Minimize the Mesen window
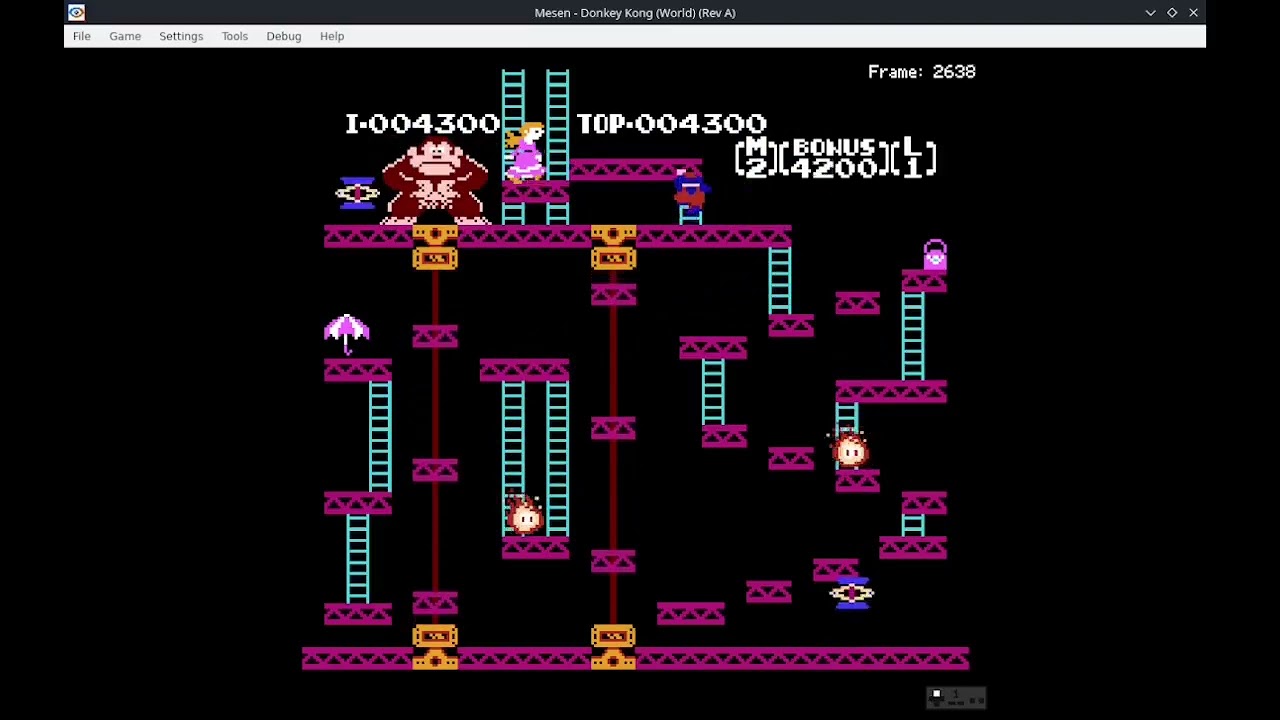The image size is (1280, 720). (x=1151, y=13)
